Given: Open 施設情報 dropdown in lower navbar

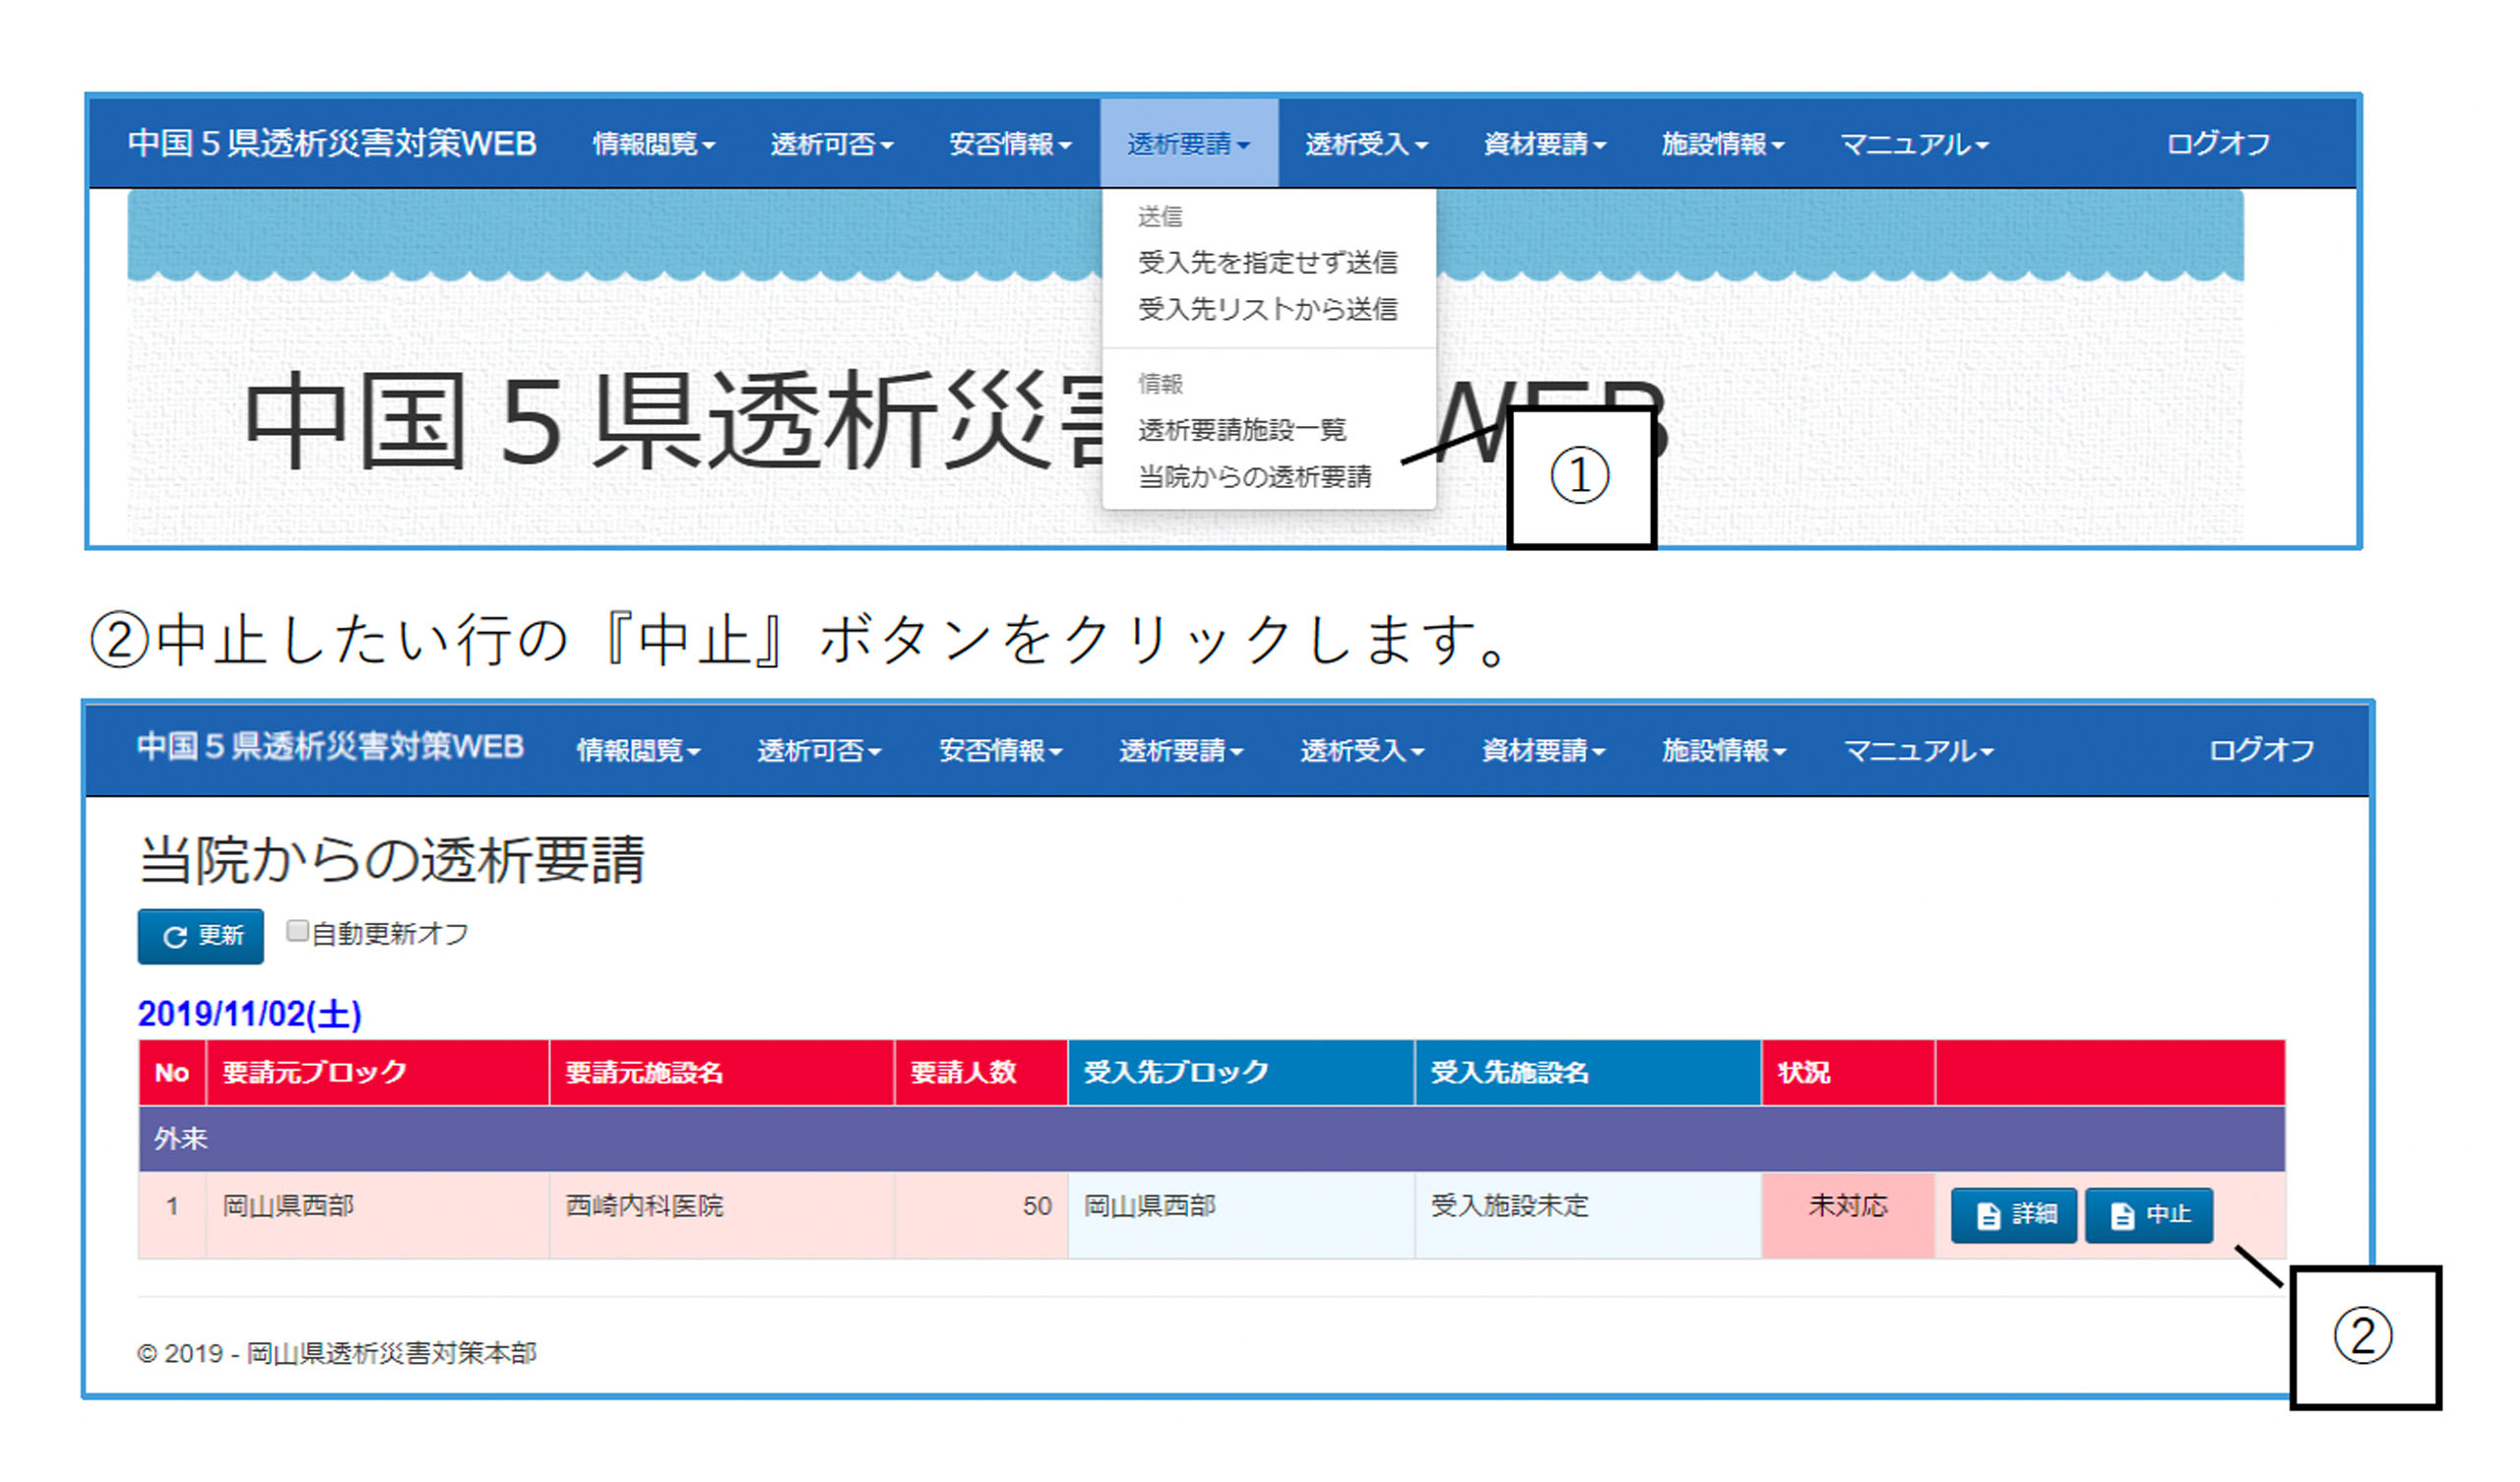Looking at the screenshot, I should pyautogui.click(x=1723, y=750).
